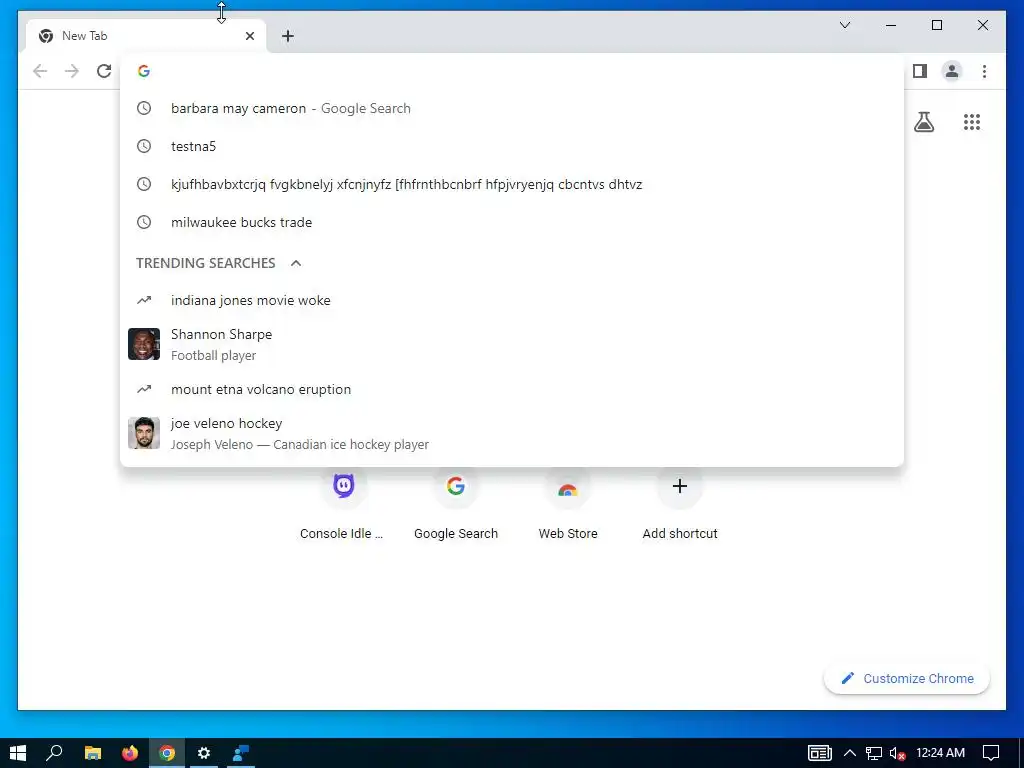The image size is (1024, 768).
Task: Select the New Tab tab
Action: click(x=146, y=36)
